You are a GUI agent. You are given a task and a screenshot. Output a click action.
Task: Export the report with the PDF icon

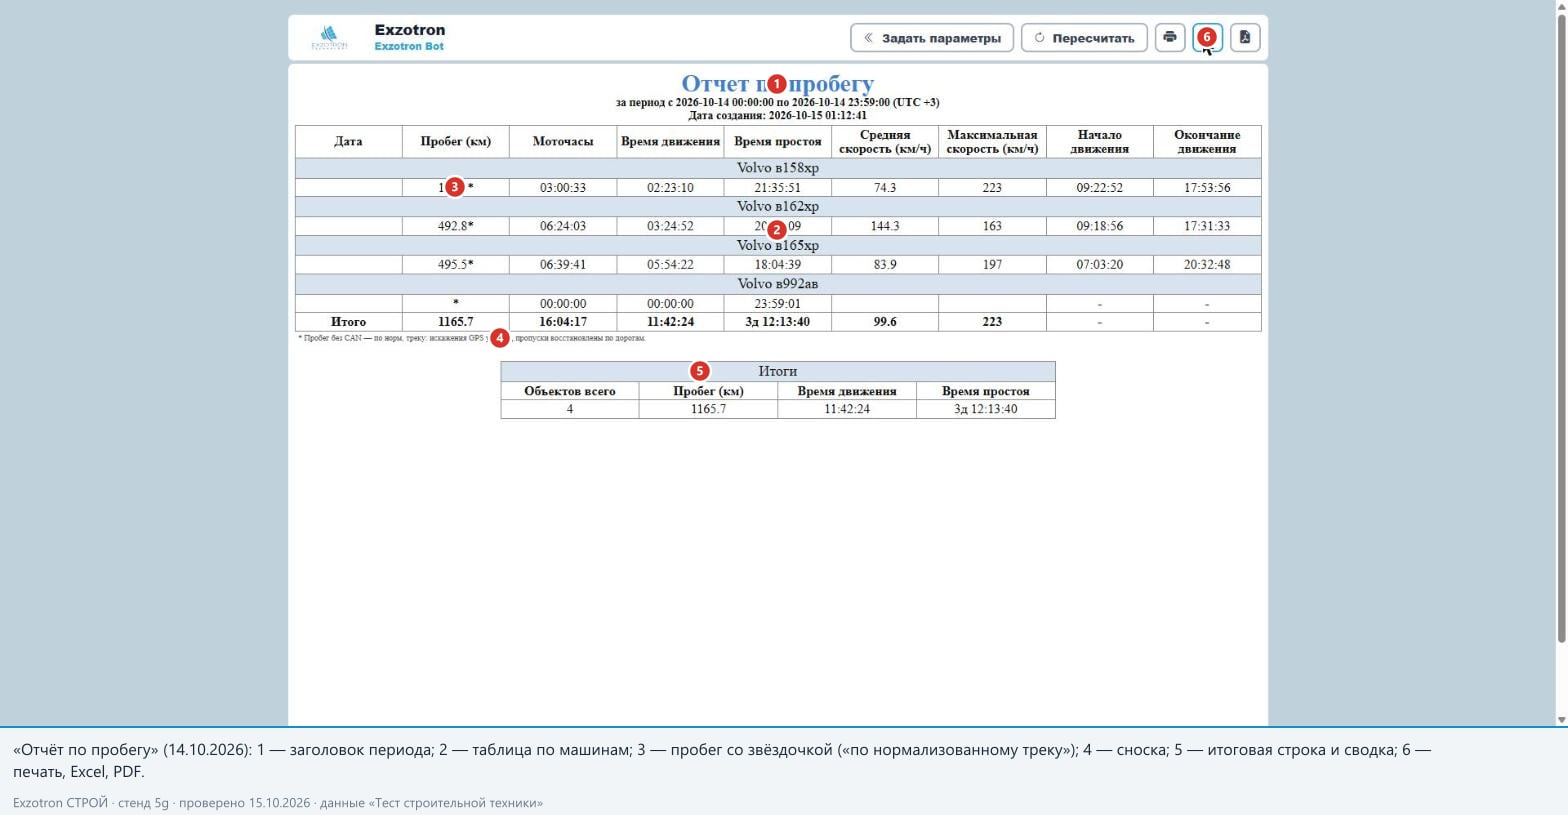1245,38
